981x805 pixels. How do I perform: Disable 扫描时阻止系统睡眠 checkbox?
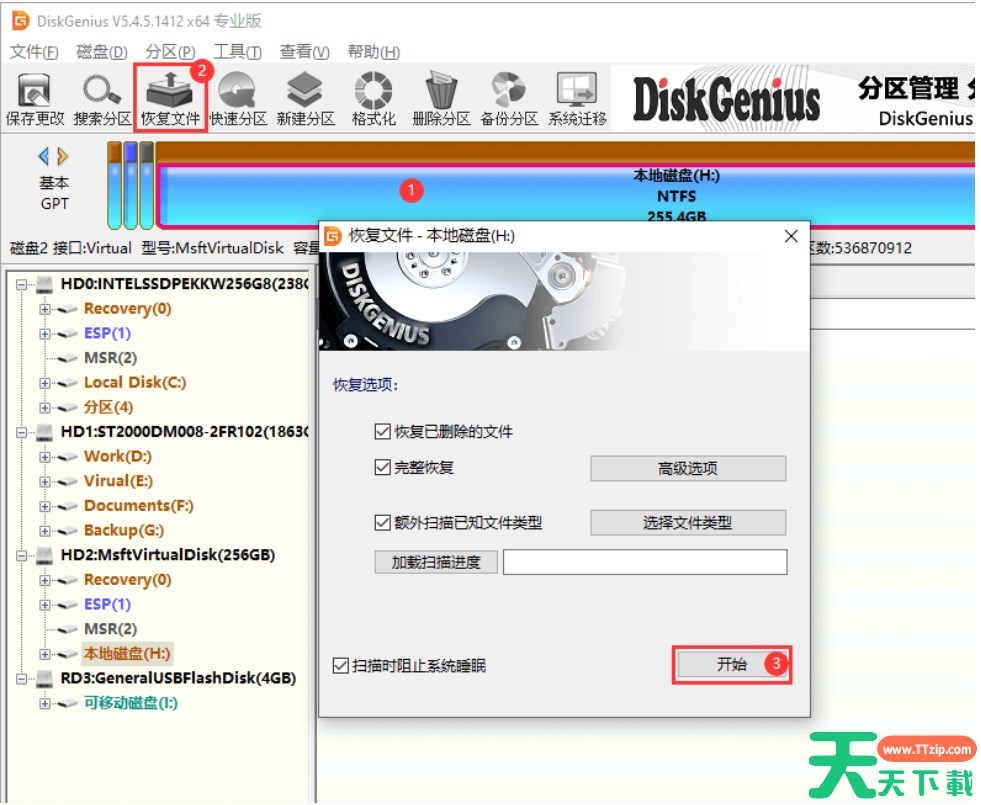pos(341,666)
